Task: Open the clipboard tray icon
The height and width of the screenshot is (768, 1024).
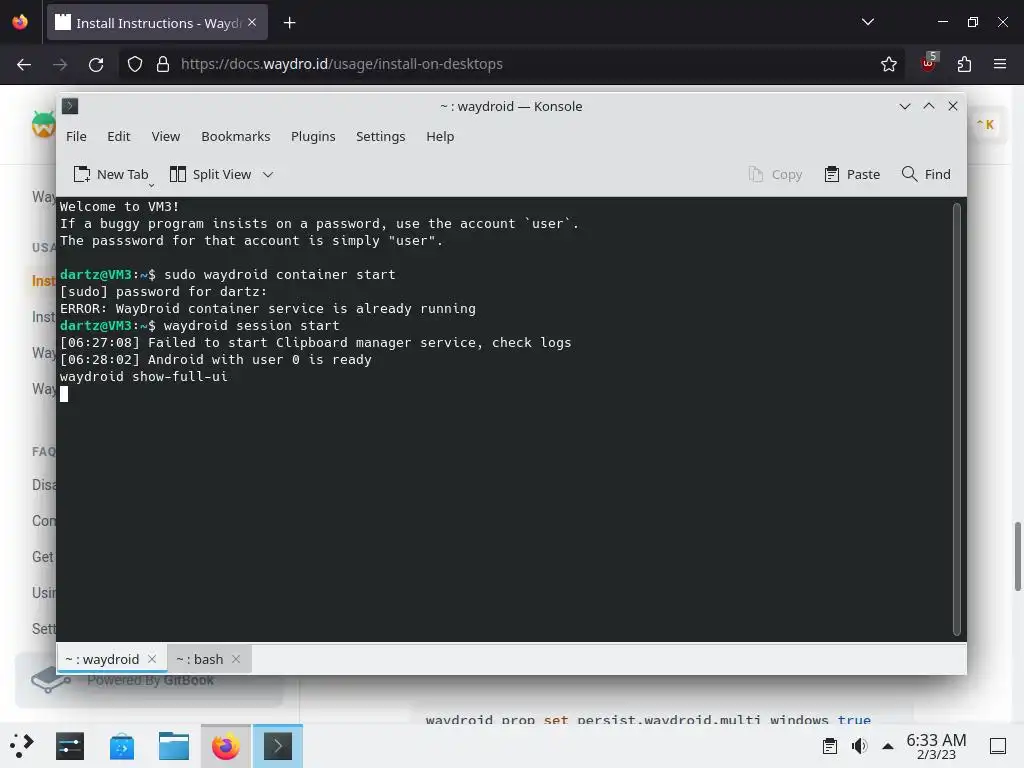Action: click(x=830, y=746)
